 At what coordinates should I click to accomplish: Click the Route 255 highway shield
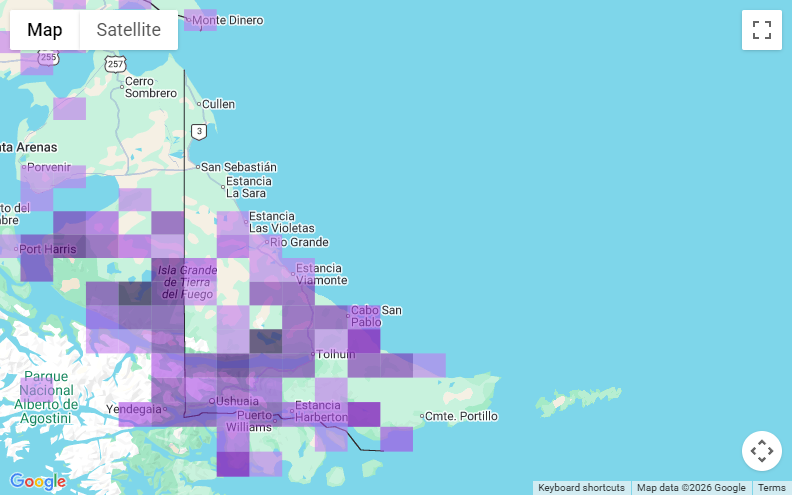[49, 57]
